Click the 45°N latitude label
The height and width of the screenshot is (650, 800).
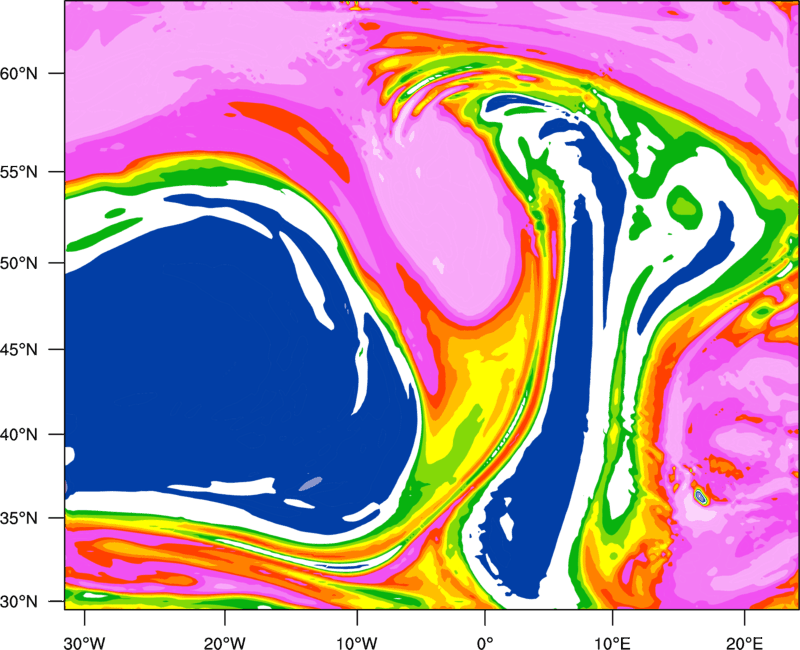19,349
